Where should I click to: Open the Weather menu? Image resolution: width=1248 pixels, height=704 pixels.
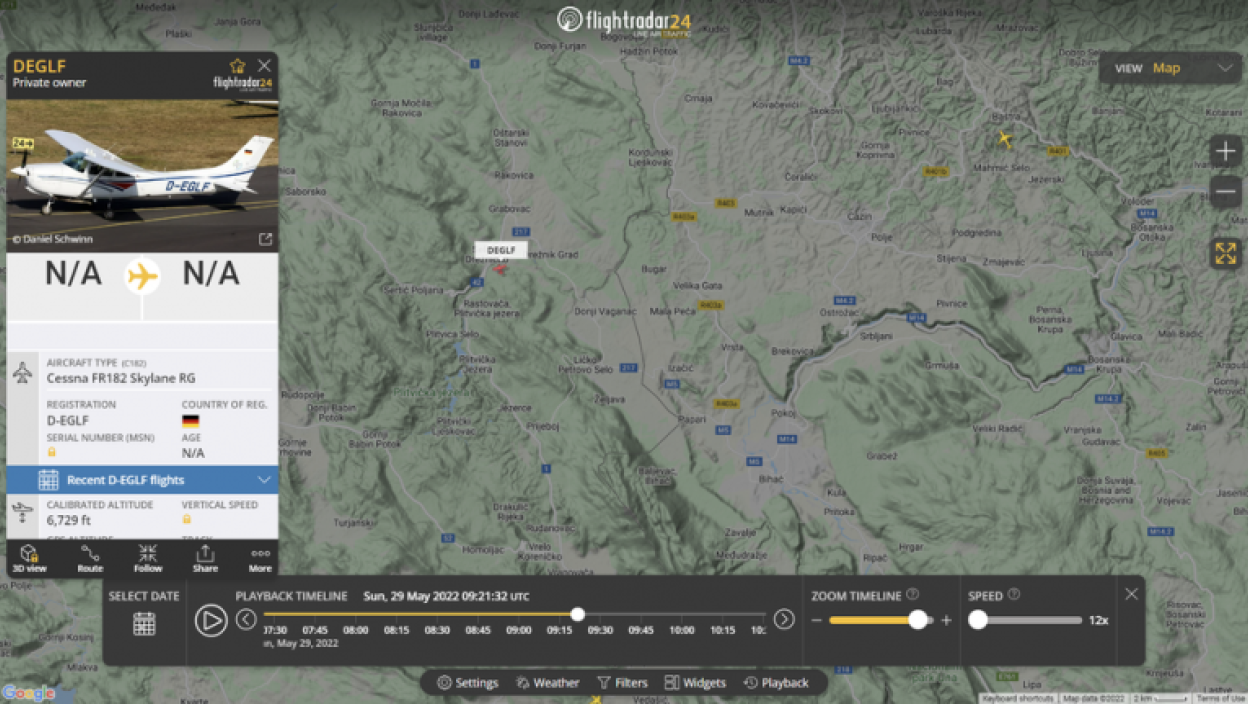(547, 683)
